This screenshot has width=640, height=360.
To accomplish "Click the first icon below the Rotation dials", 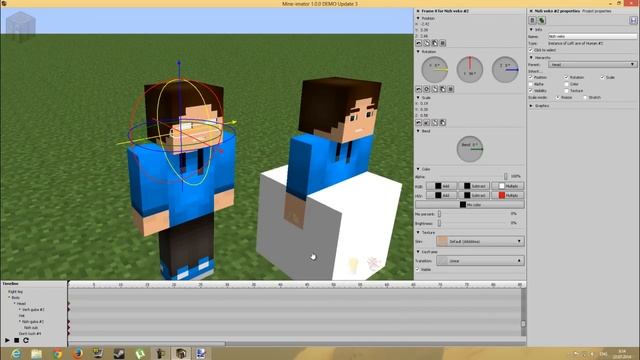I will coord(419,89).
